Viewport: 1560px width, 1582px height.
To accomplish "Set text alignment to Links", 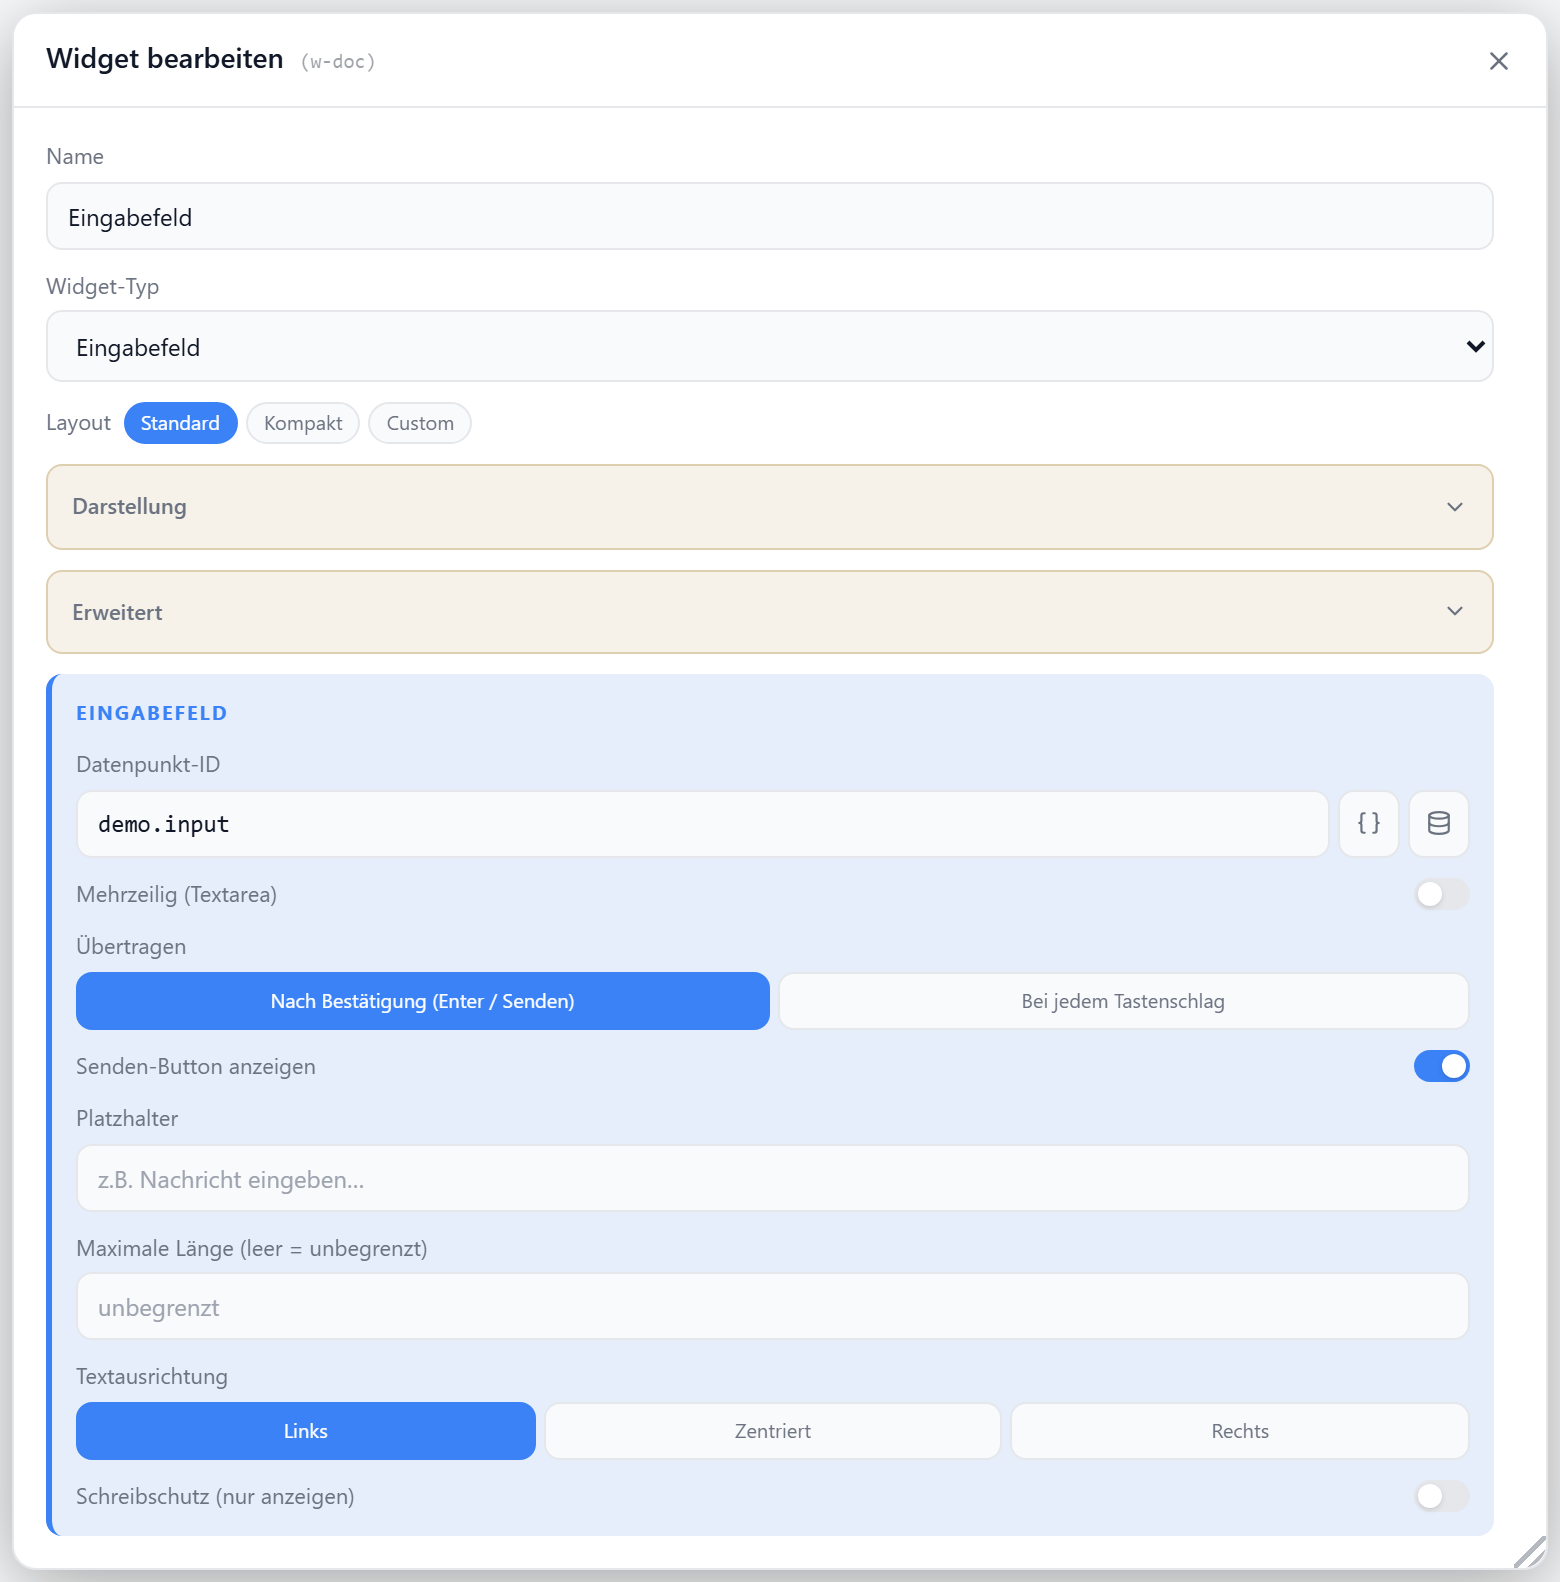I will (306, 1431).
